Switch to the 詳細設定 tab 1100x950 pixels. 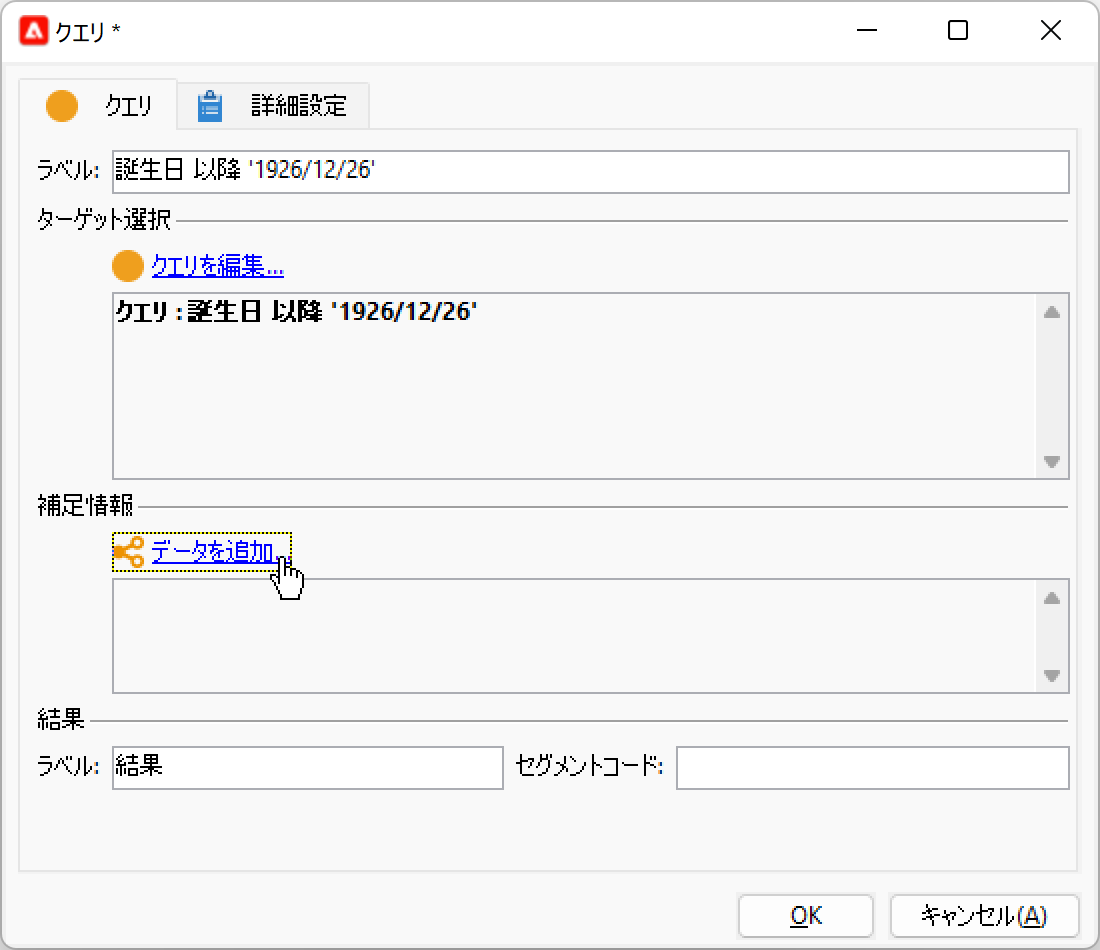(297, 105)
